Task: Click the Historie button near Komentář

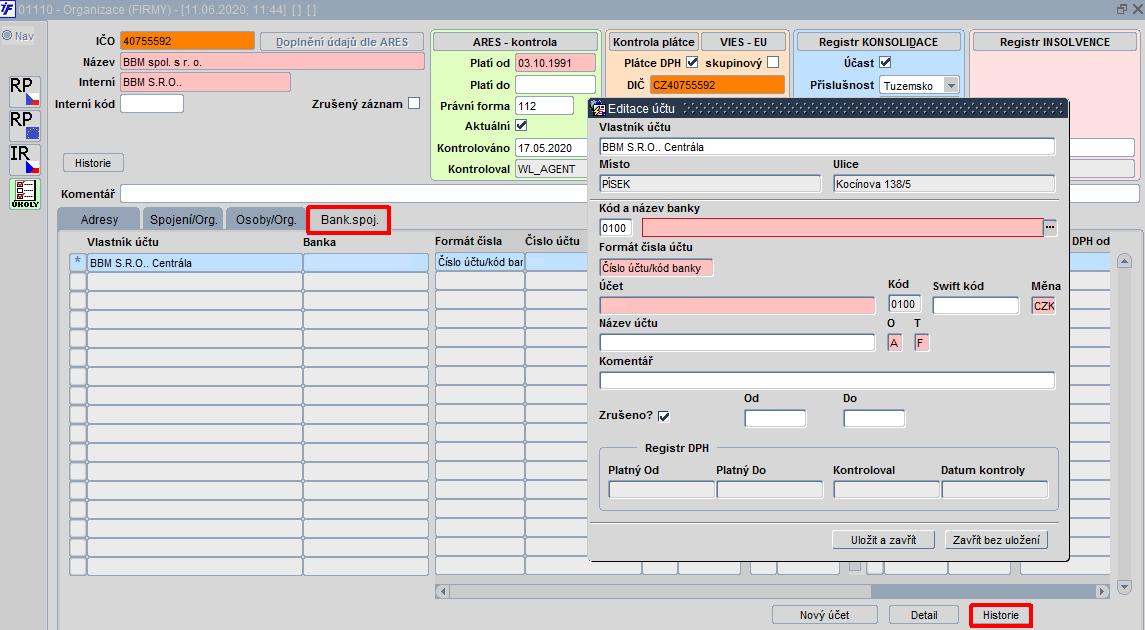Action: (x=93, y=163)
